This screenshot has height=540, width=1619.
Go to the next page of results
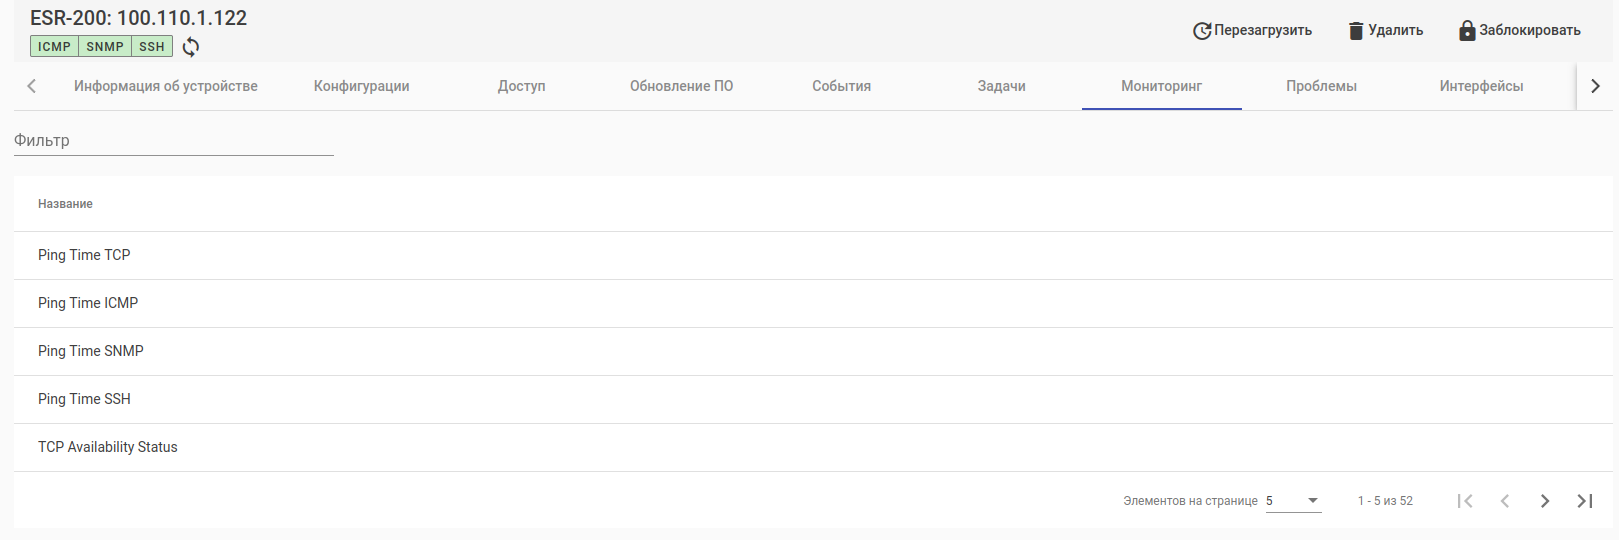[1545, 501]
